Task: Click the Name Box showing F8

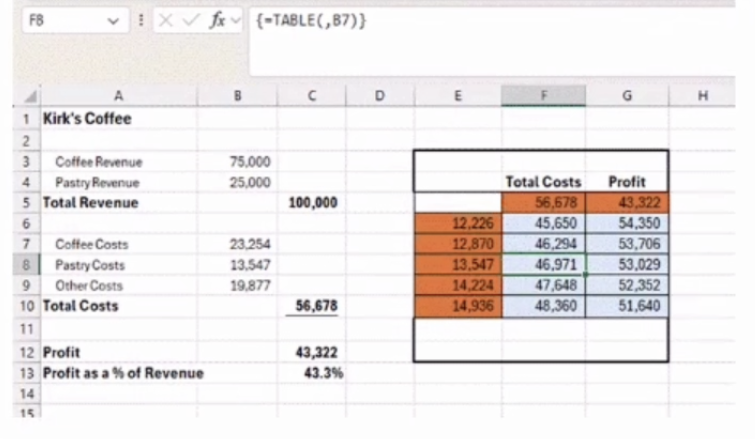Action: tap(75, 21)
